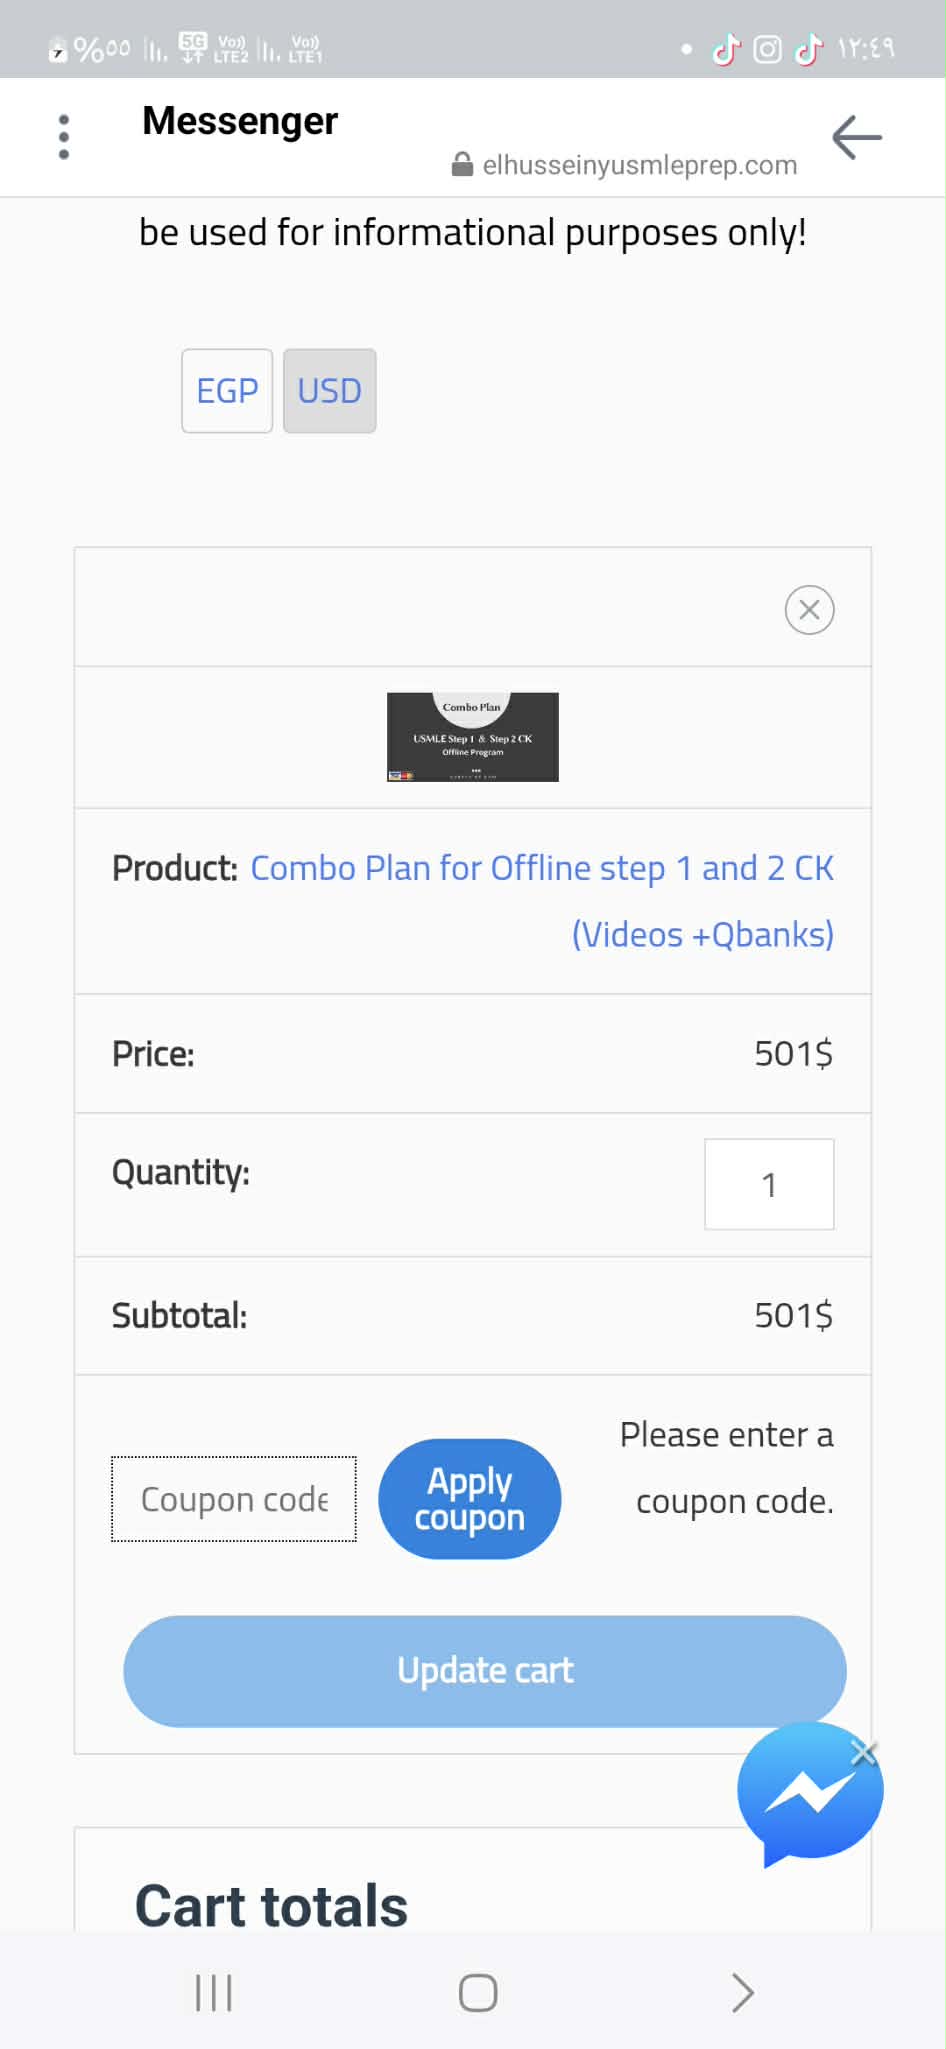Image resolution: width=946 pixels, height=2049 pixels.
Task: Dismiss the Messenger chat bubble
Action: point(863,1751)
